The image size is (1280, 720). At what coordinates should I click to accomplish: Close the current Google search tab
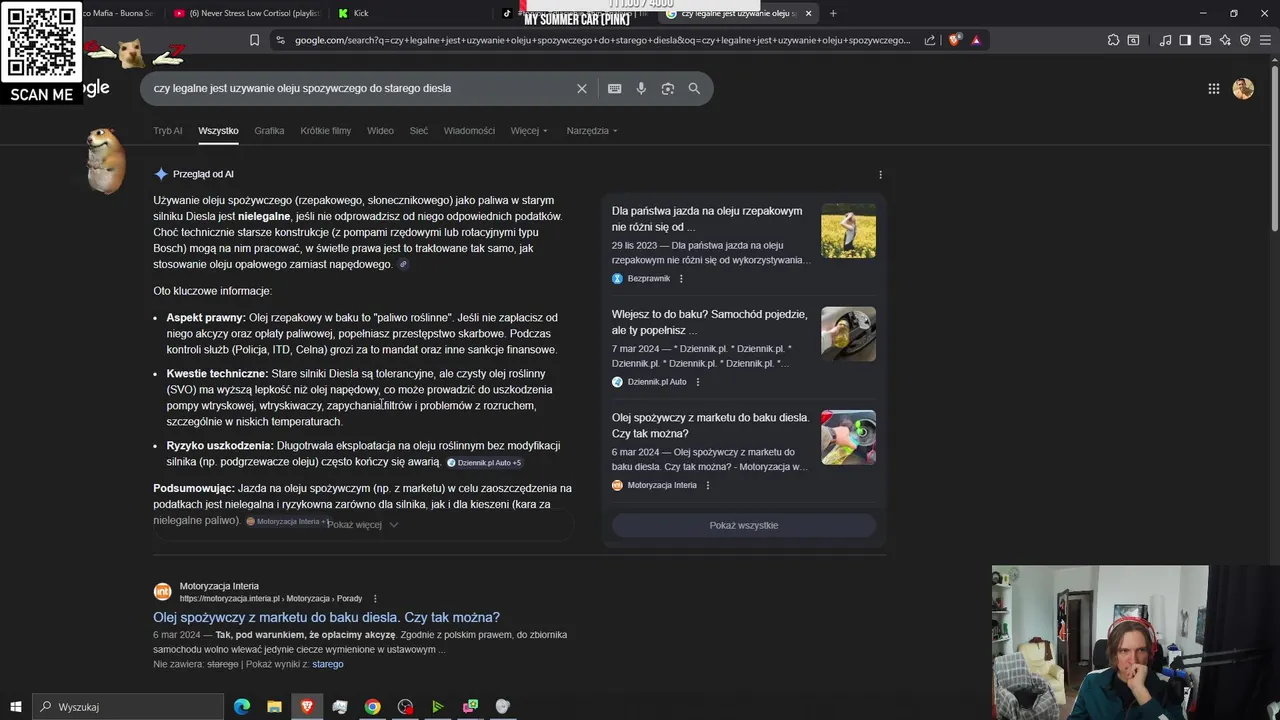[808, 13]
